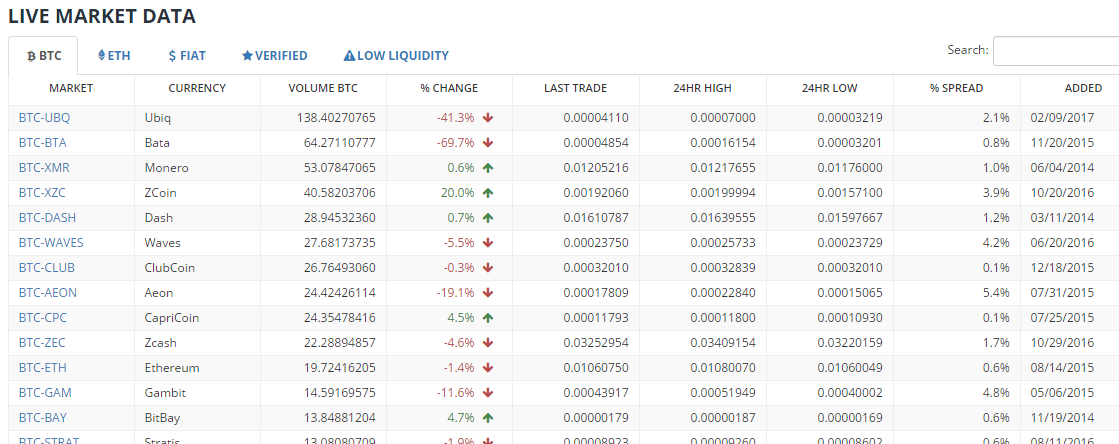The image size is (1119, 444).
Task: Sort by 24HR HIGH column header
Action: click(x=702, y=89)
